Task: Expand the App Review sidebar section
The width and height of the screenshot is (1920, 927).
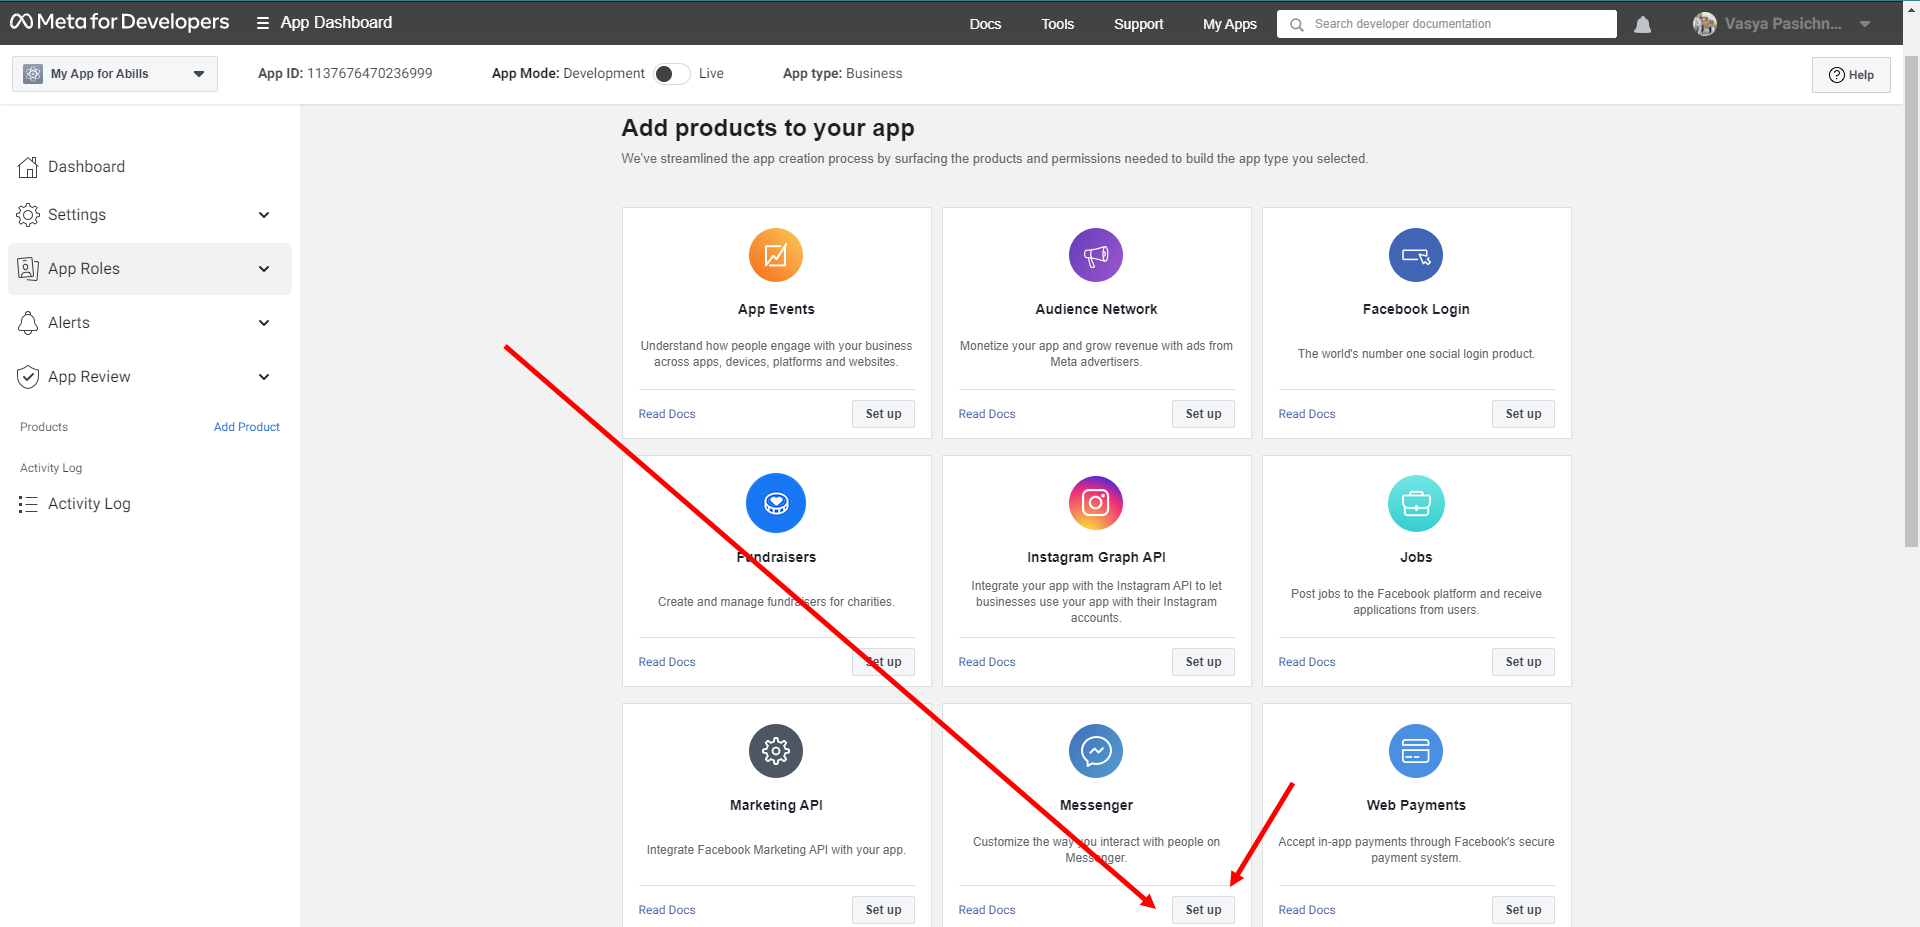Action: pyautogui.click(x=264, y=377)
